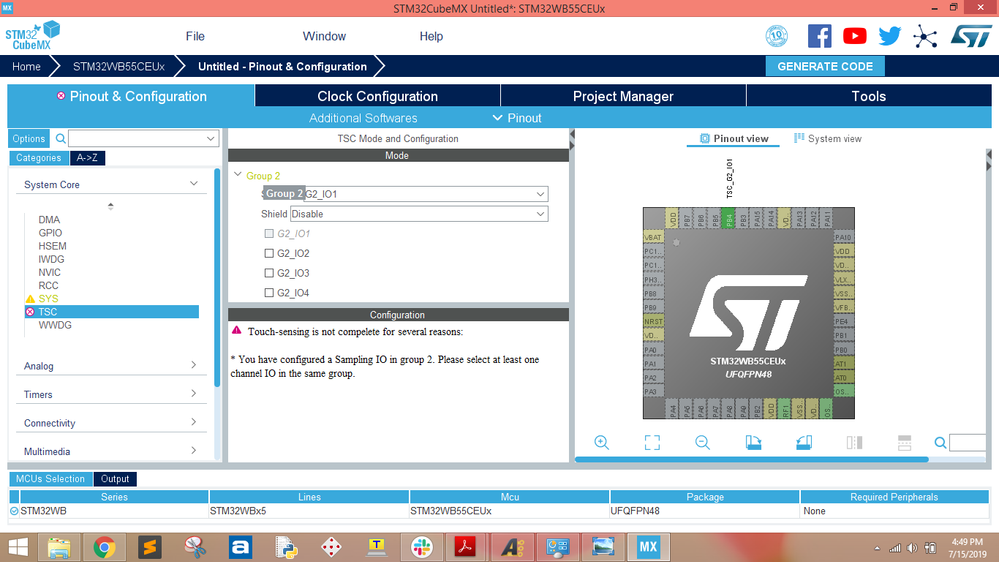Open the Pinout dropdown menu
Screen dimensions: 999x562
[x=517, y=118]
